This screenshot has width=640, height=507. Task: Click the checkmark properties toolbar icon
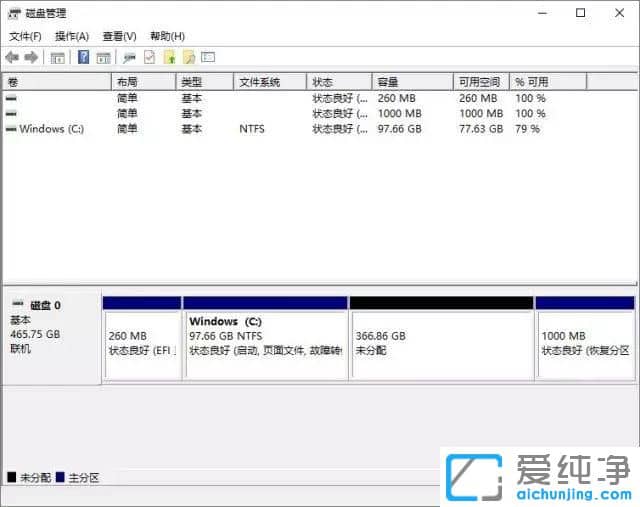(x=149, y=58)
